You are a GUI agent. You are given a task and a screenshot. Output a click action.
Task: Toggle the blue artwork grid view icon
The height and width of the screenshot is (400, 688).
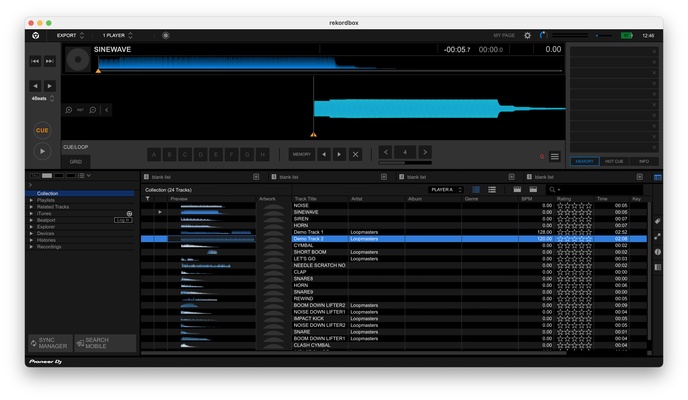476,189
